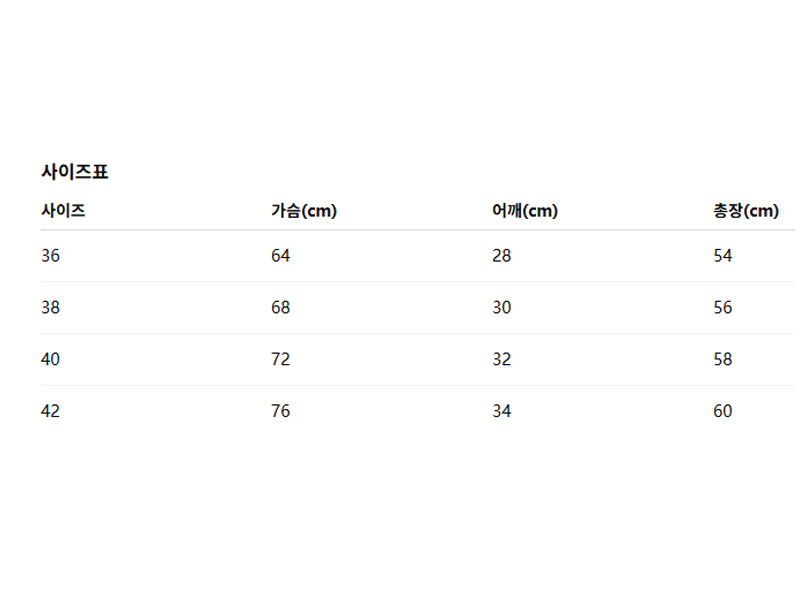The image size is (800, 600).
Task: Click chest value 68
Action: pyautogui.click(x=281, y=308)
